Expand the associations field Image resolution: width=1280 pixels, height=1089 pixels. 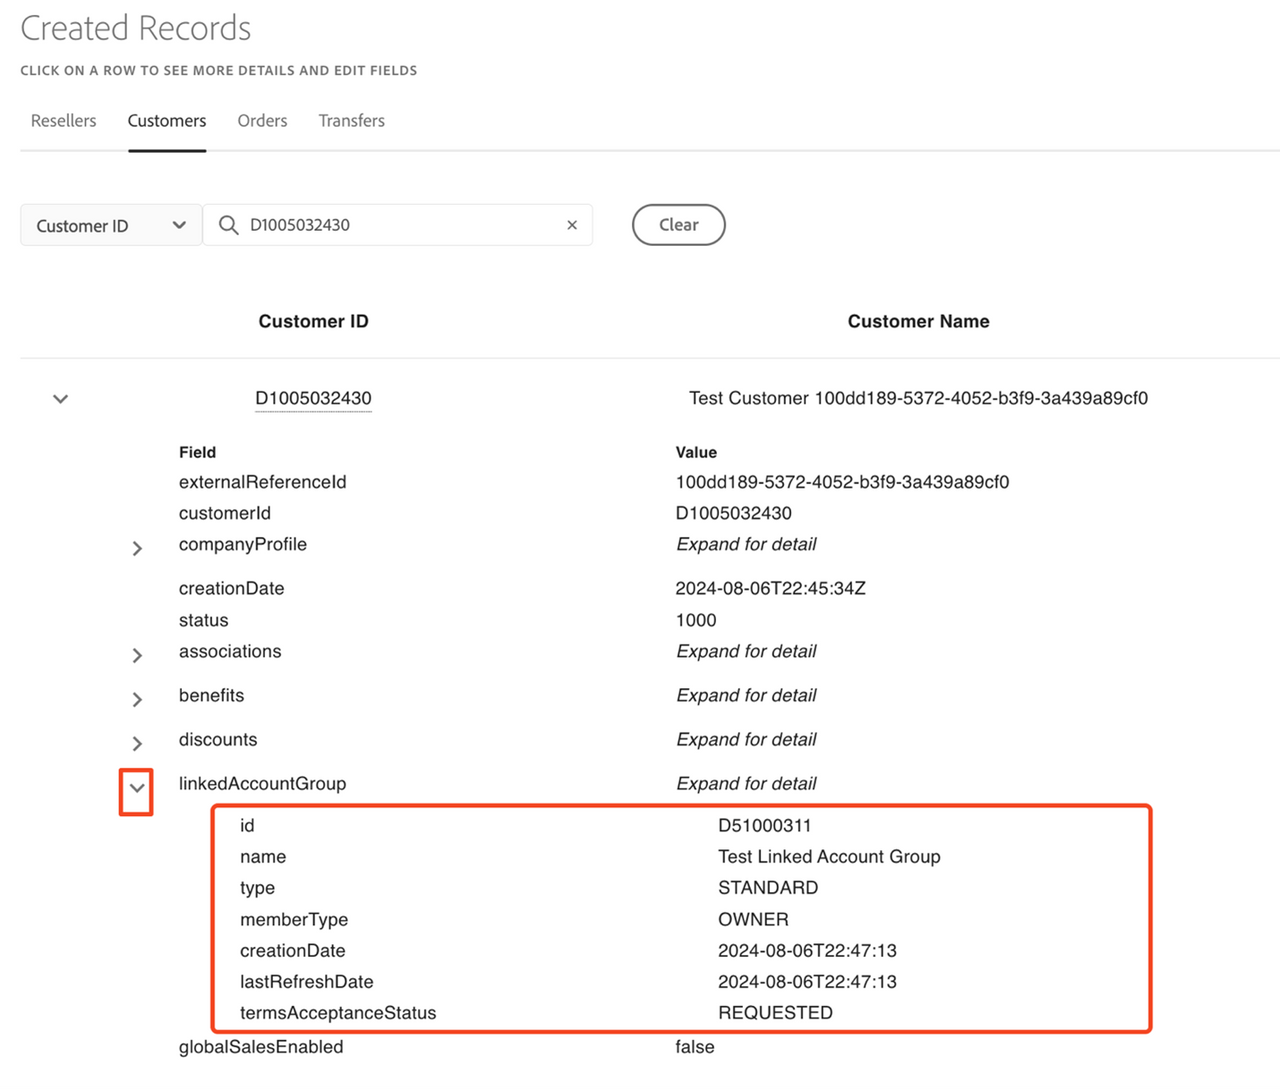(137, 655)
